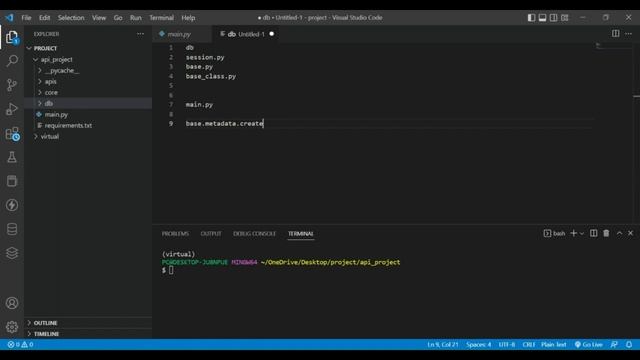Viewport: 640px width, 360px height.
Task: Switch to the DEBUG CONSOLE tab
Action: [254, 233]
